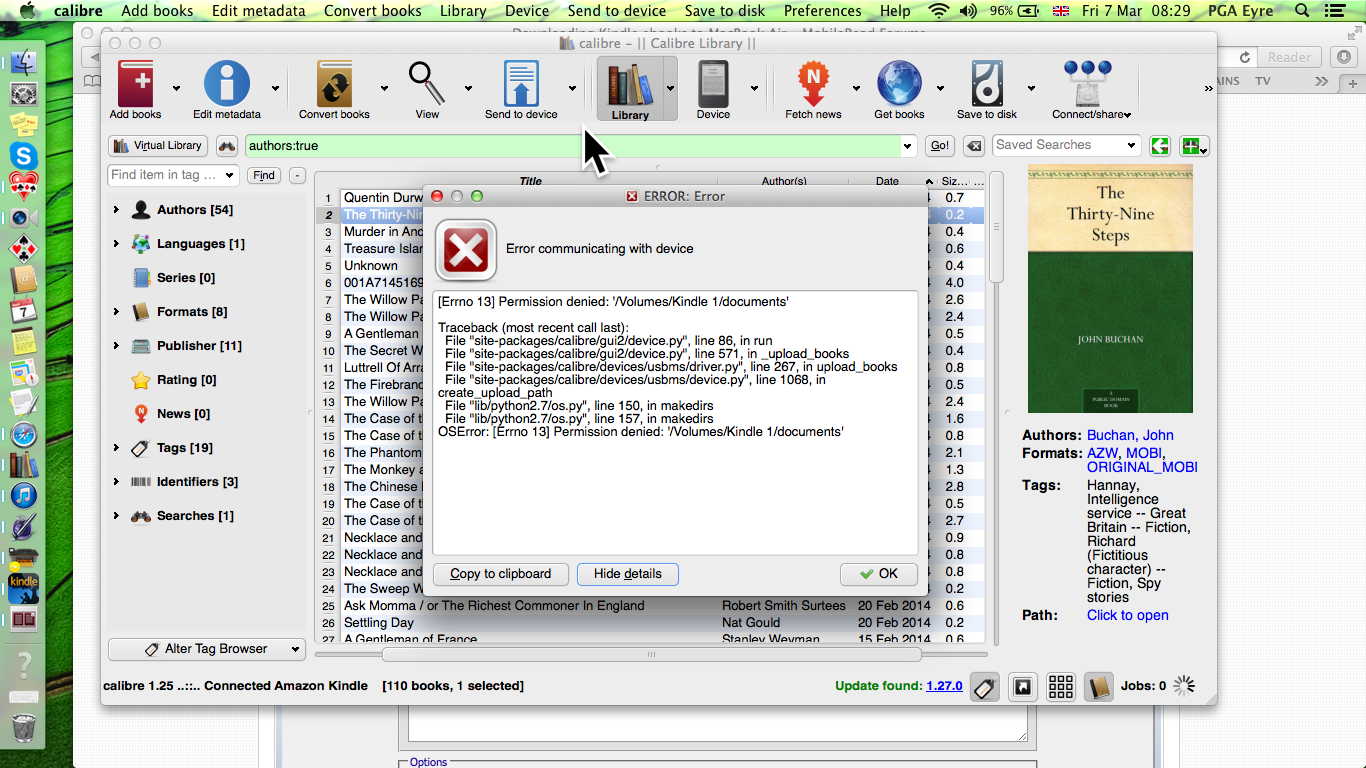Open Skype from the Dock

point(23,155)
